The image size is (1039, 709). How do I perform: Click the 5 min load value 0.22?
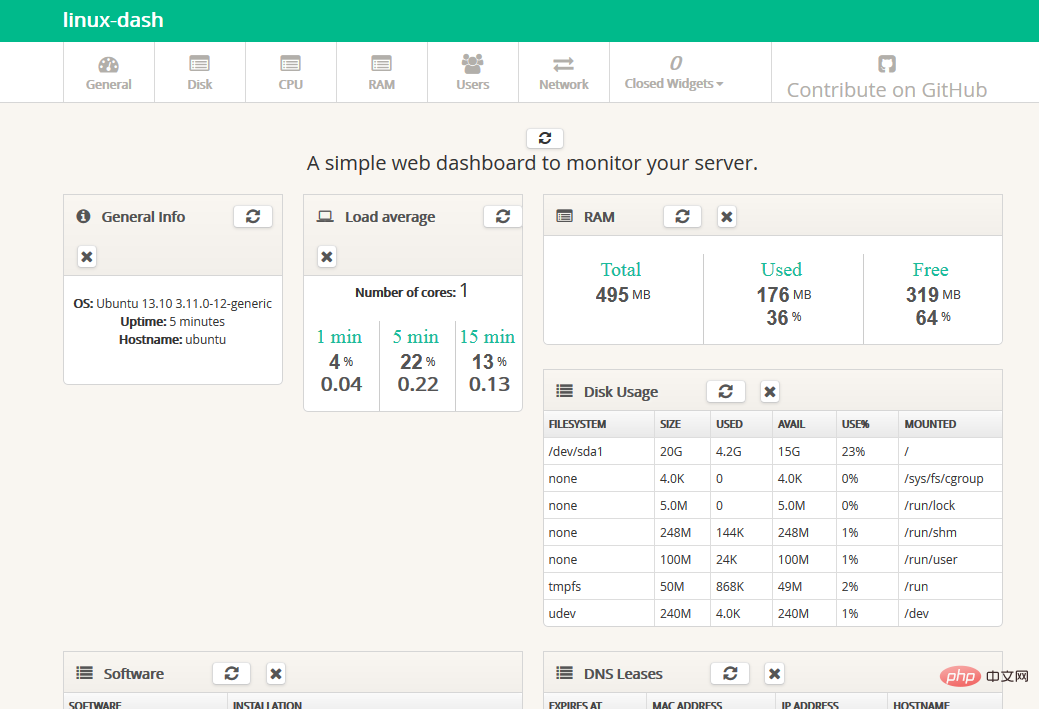(x=418, y=384)
